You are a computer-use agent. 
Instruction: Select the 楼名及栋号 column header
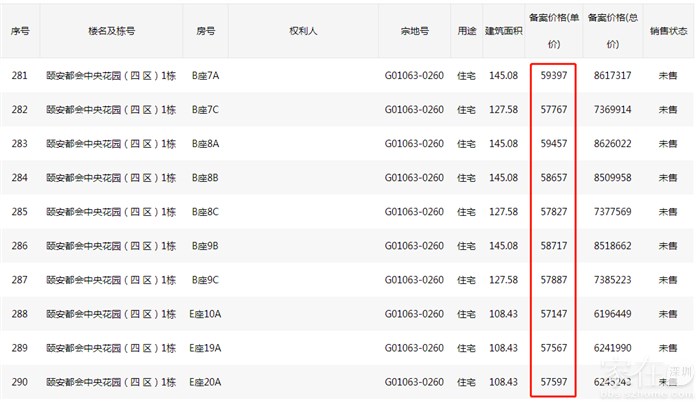(110, 31)
